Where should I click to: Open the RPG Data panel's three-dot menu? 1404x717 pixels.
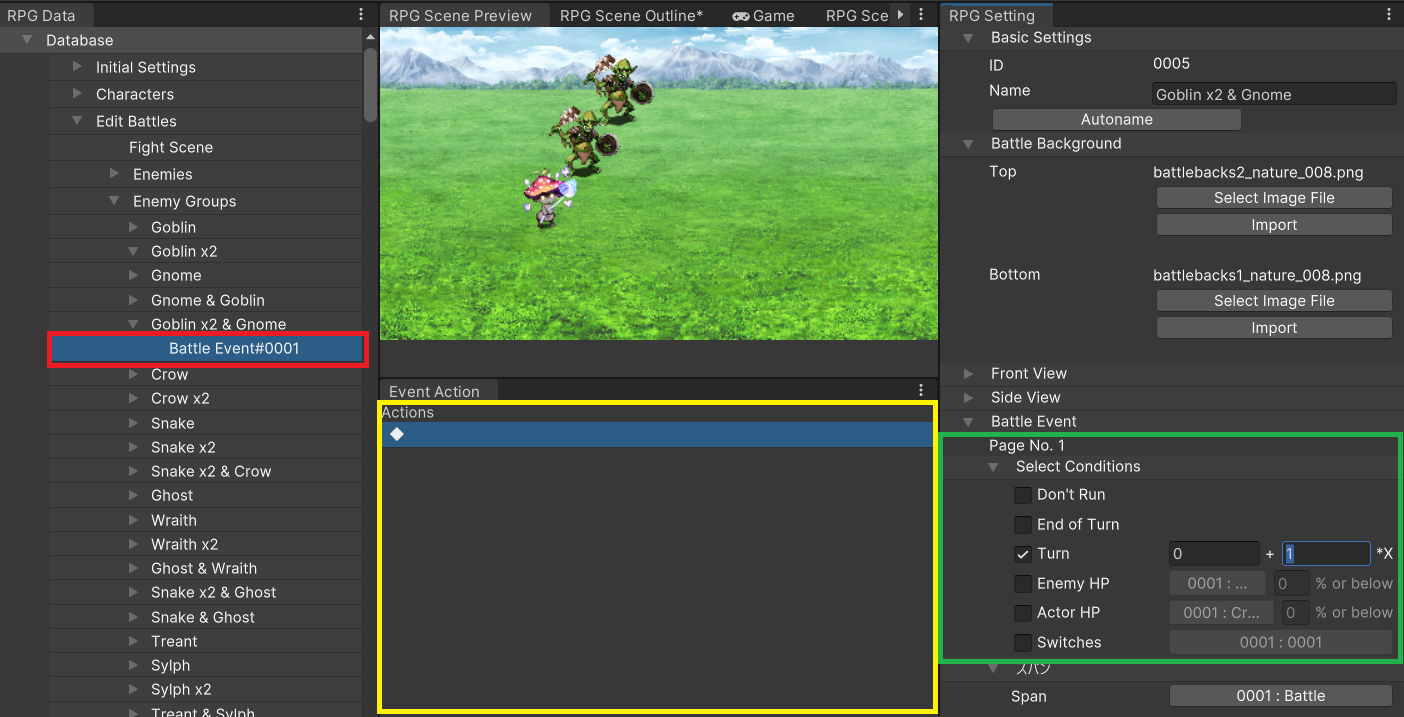point(361,15)
